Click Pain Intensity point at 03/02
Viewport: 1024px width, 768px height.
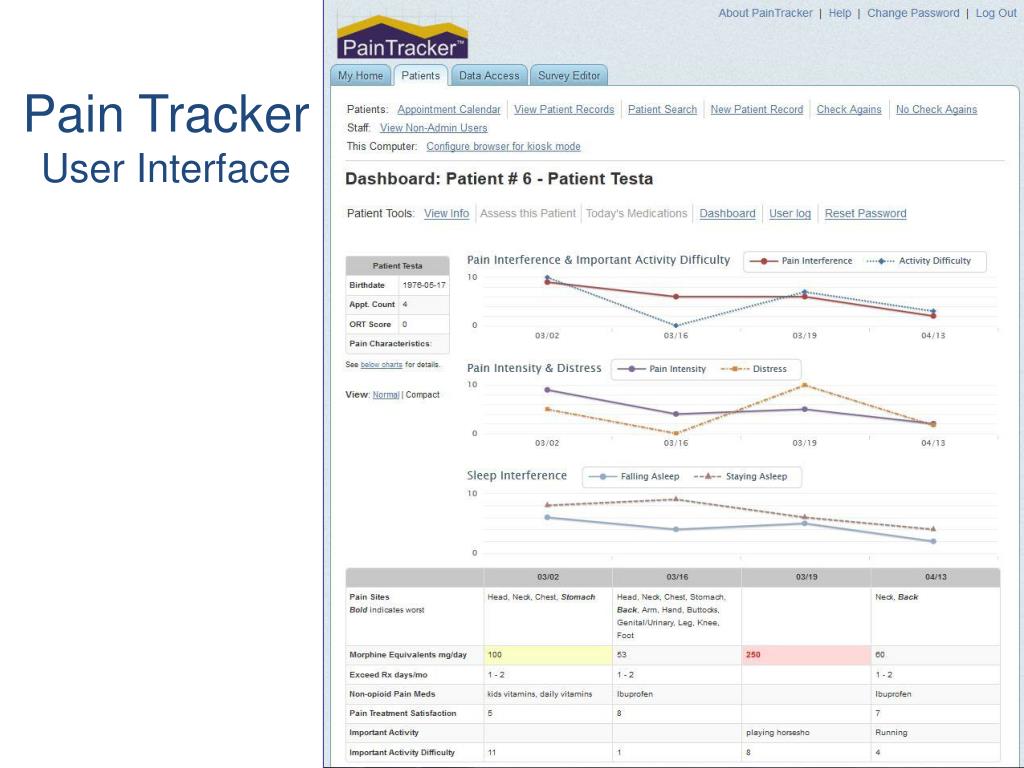pyautogui.click(x=547, y=390)
